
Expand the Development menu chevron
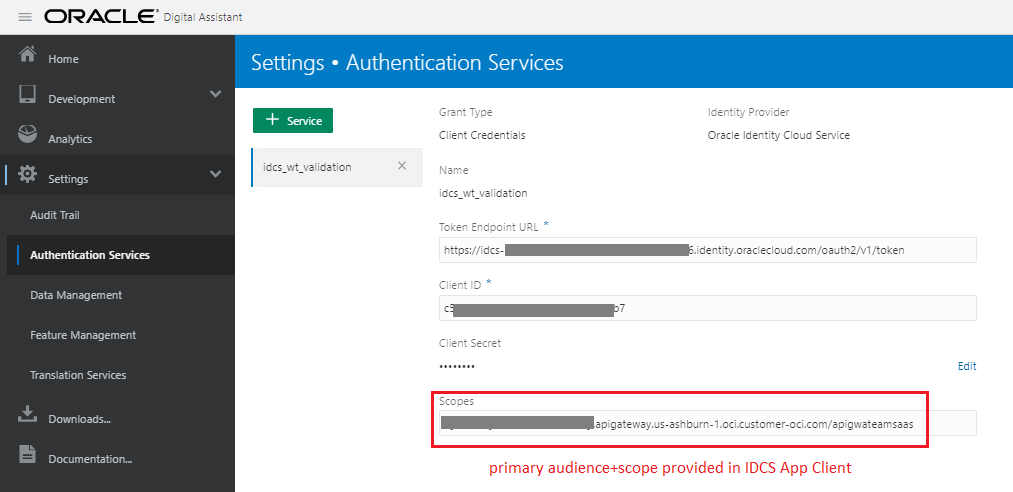(x=216, y=94)
